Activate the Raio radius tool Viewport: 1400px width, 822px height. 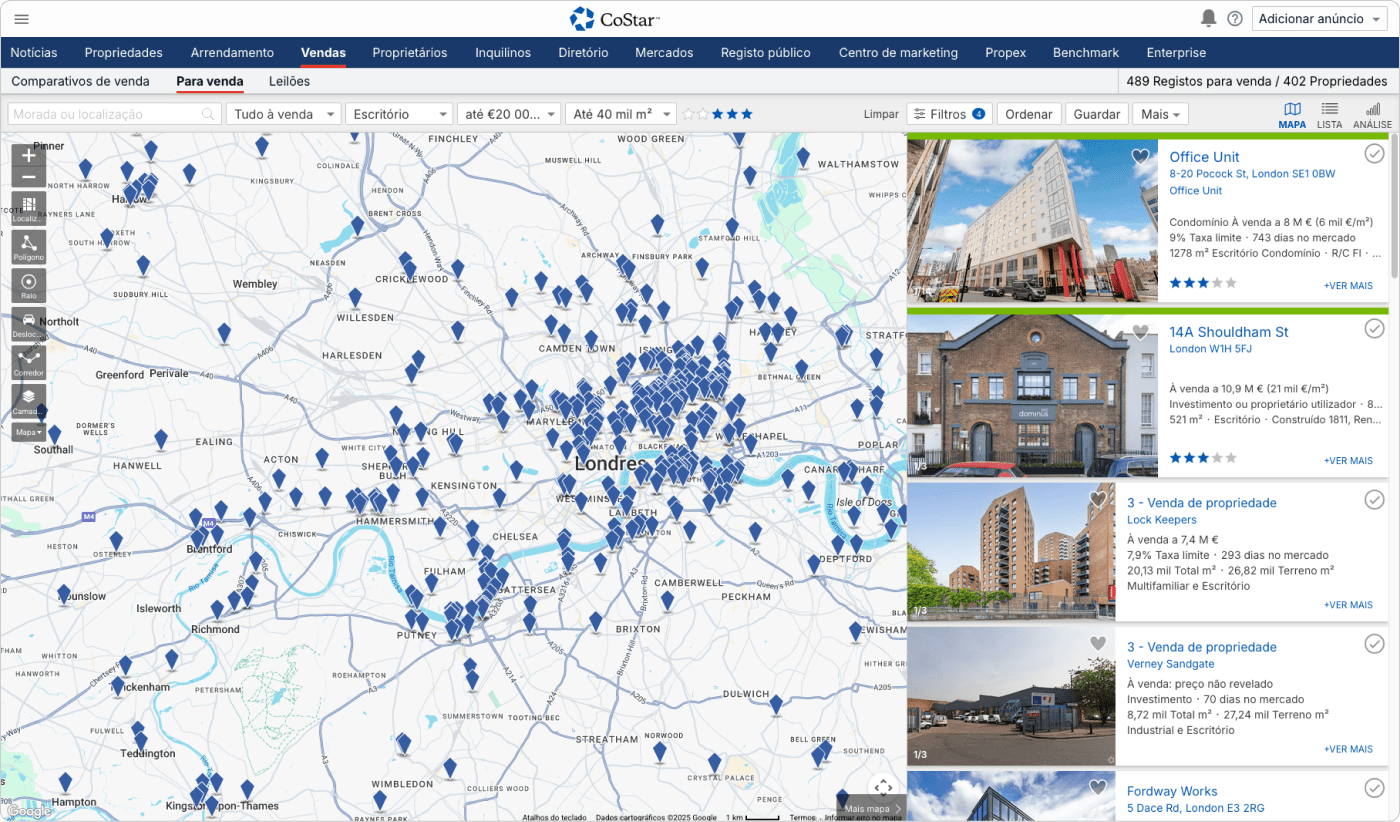click(x=28, y=285)
